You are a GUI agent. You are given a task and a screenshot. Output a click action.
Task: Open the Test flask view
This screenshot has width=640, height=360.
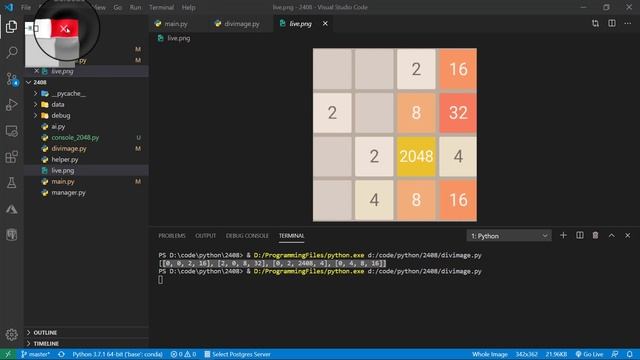tap(11, 183)
